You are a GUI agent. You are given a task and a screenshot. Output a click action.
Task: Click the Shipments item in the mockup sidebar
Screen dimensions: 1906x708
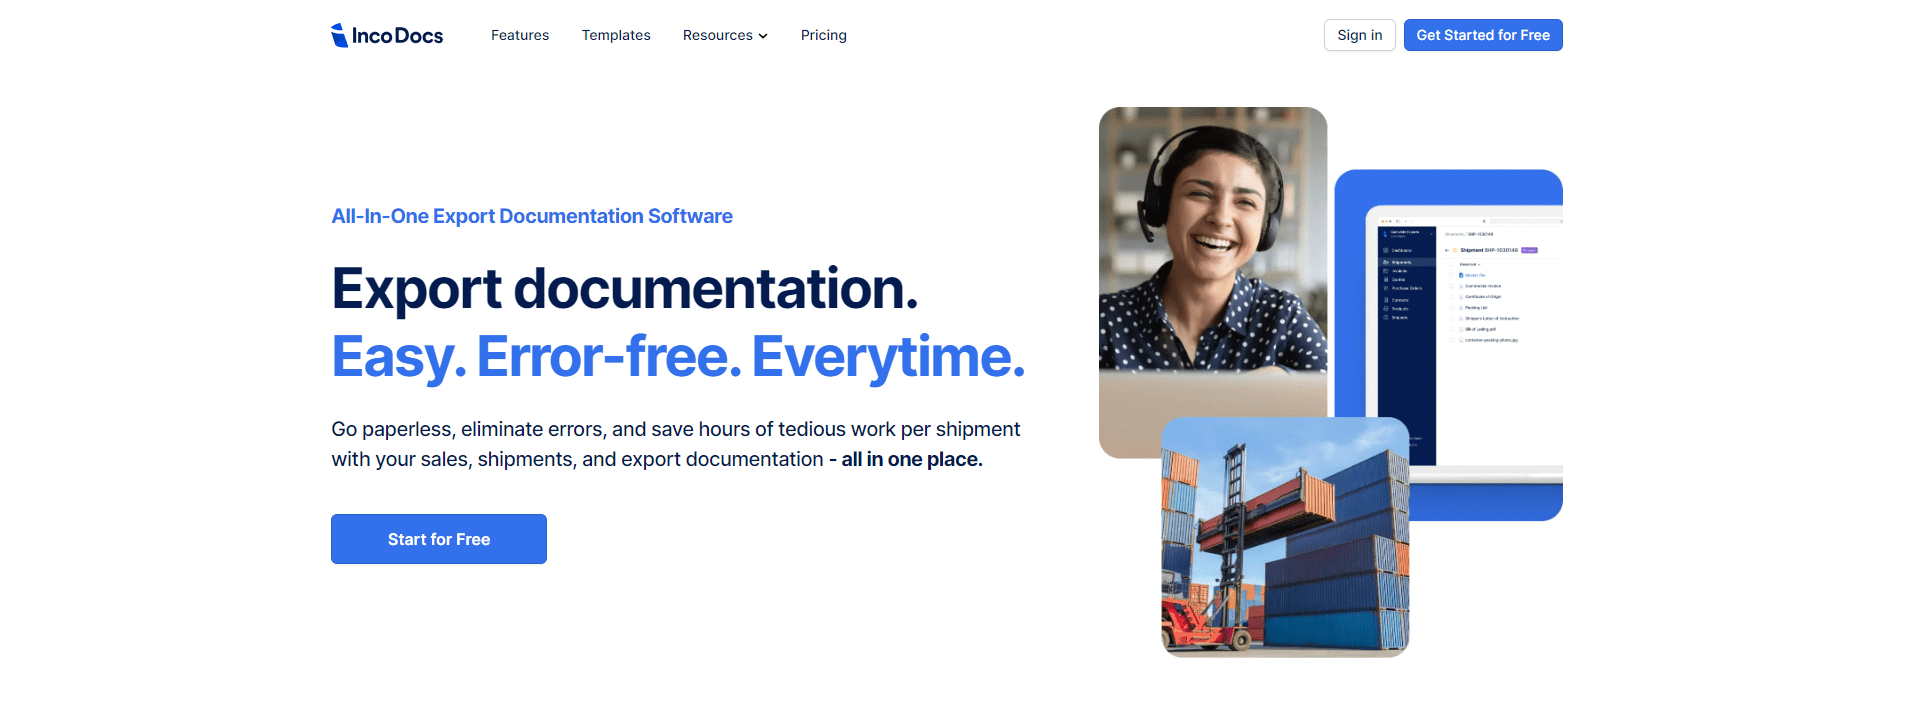pos(1401,262)
